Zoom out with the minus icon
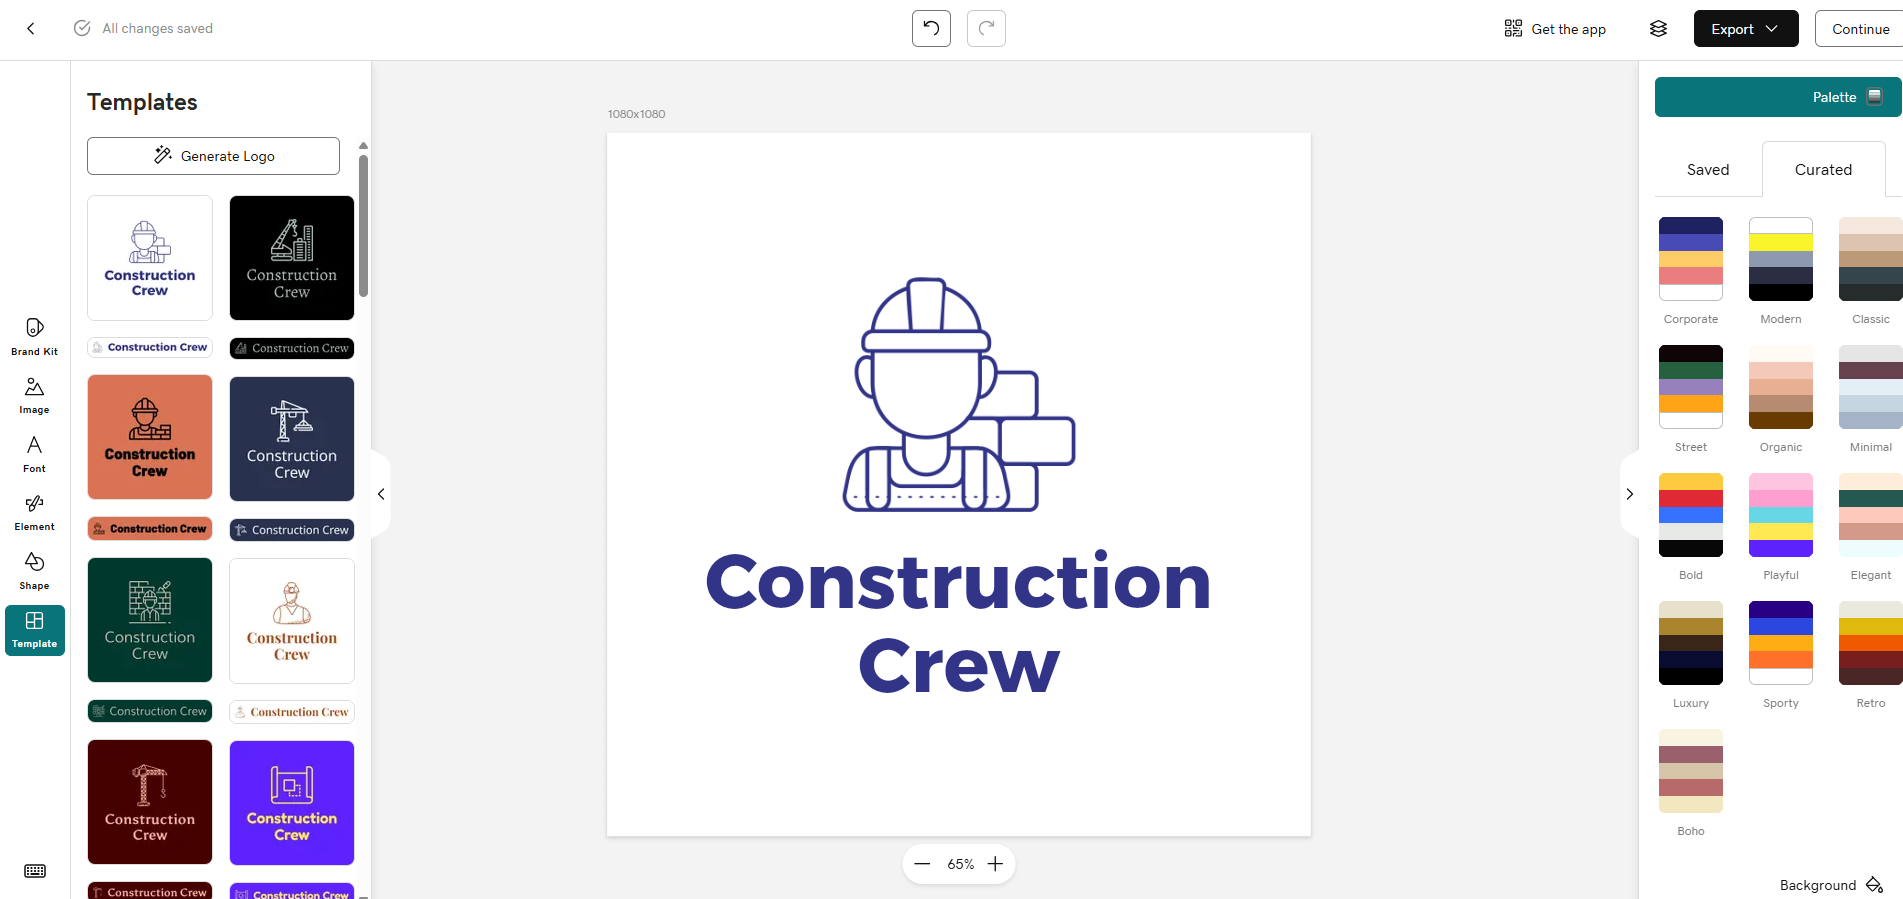 [x=922, y=864]
